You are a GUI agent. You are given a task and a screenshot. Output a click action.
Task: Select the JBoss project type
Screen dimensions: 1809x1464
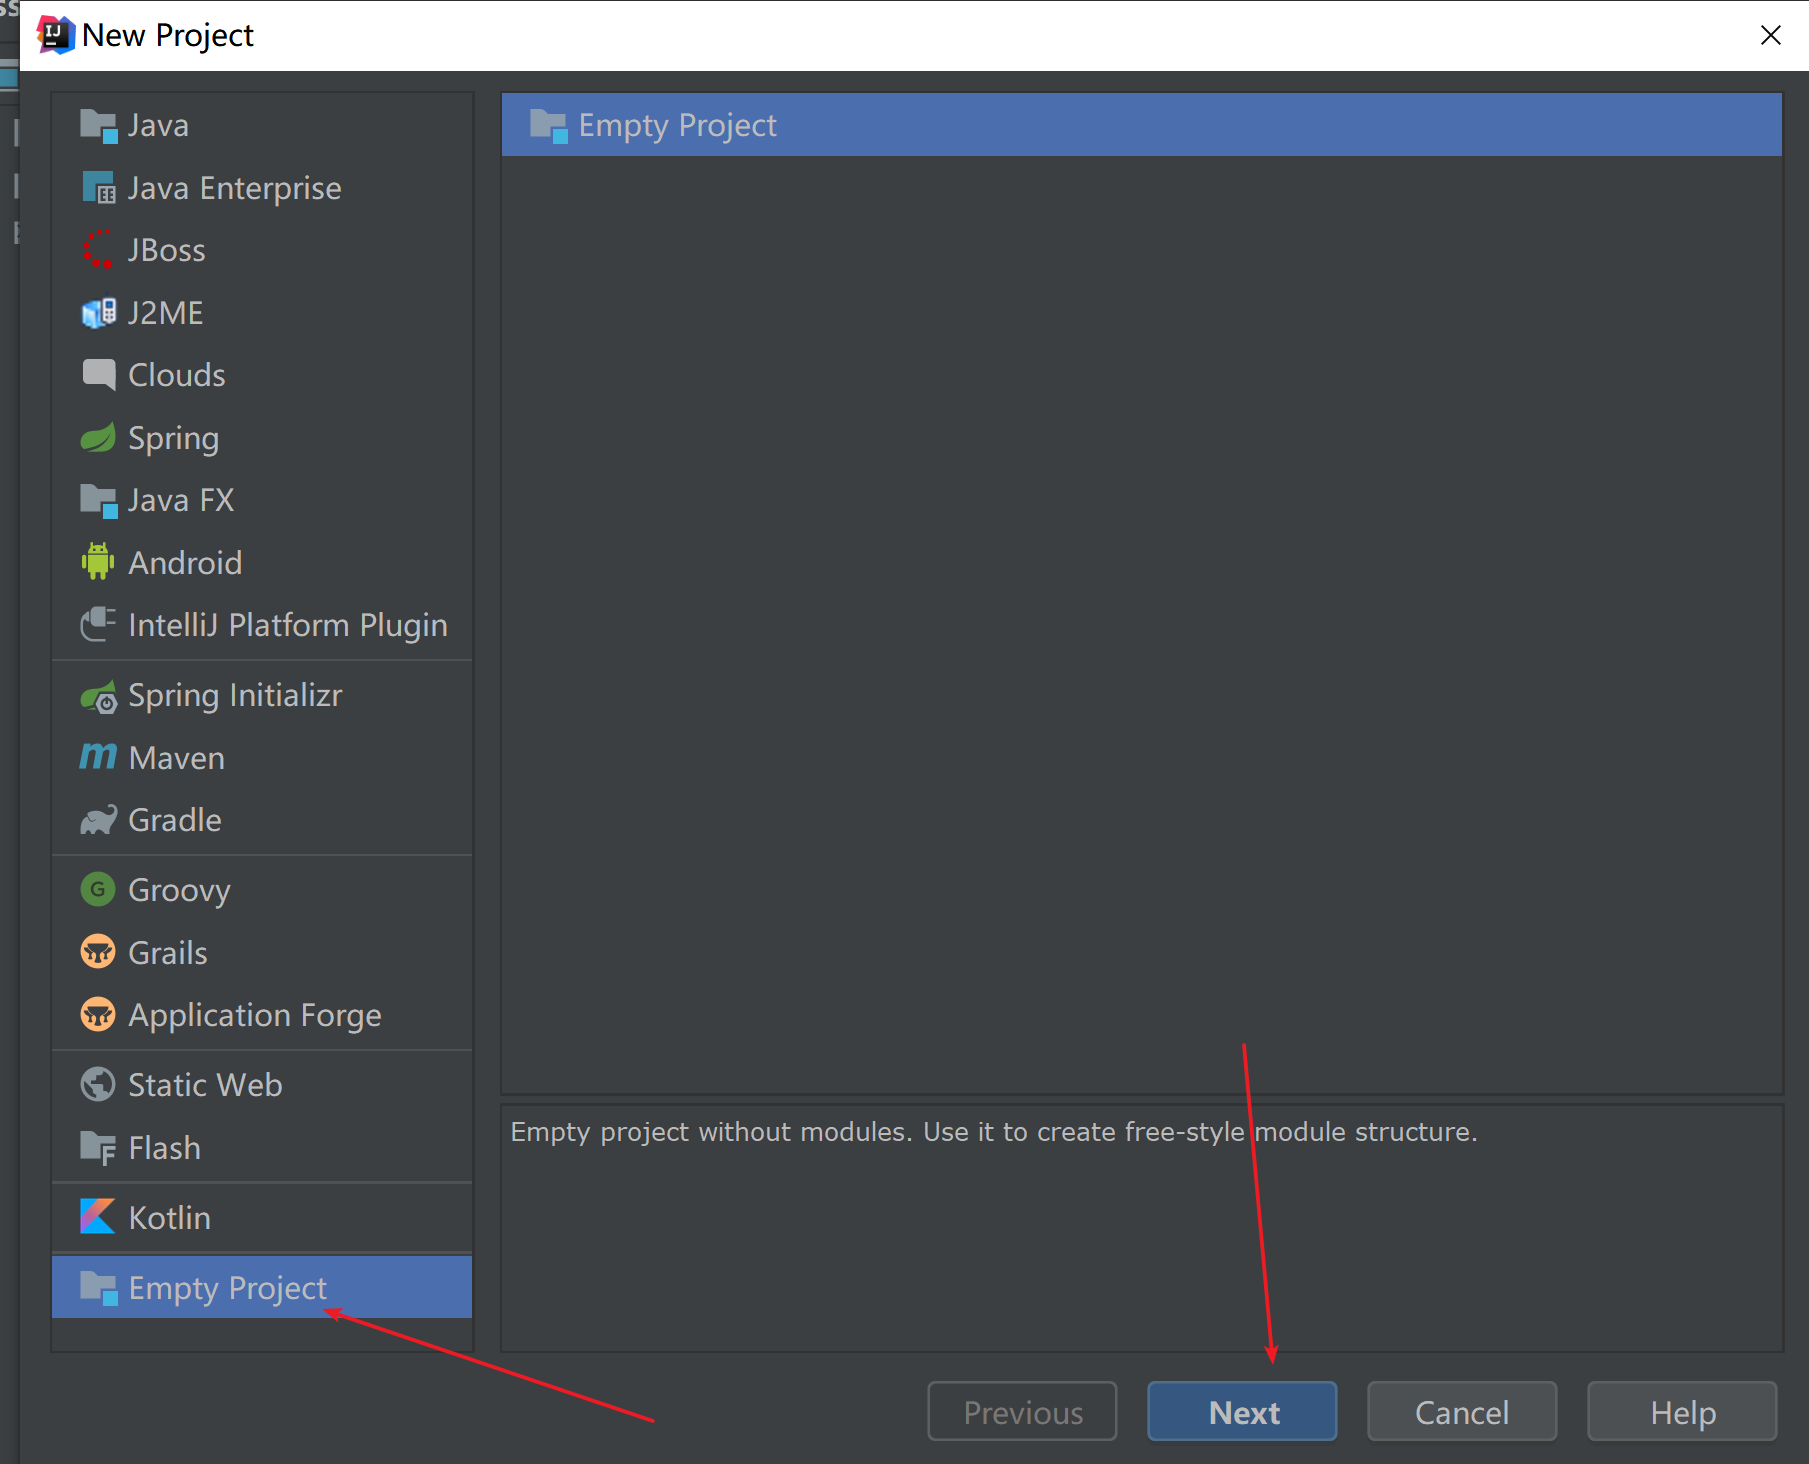point(262,250)
